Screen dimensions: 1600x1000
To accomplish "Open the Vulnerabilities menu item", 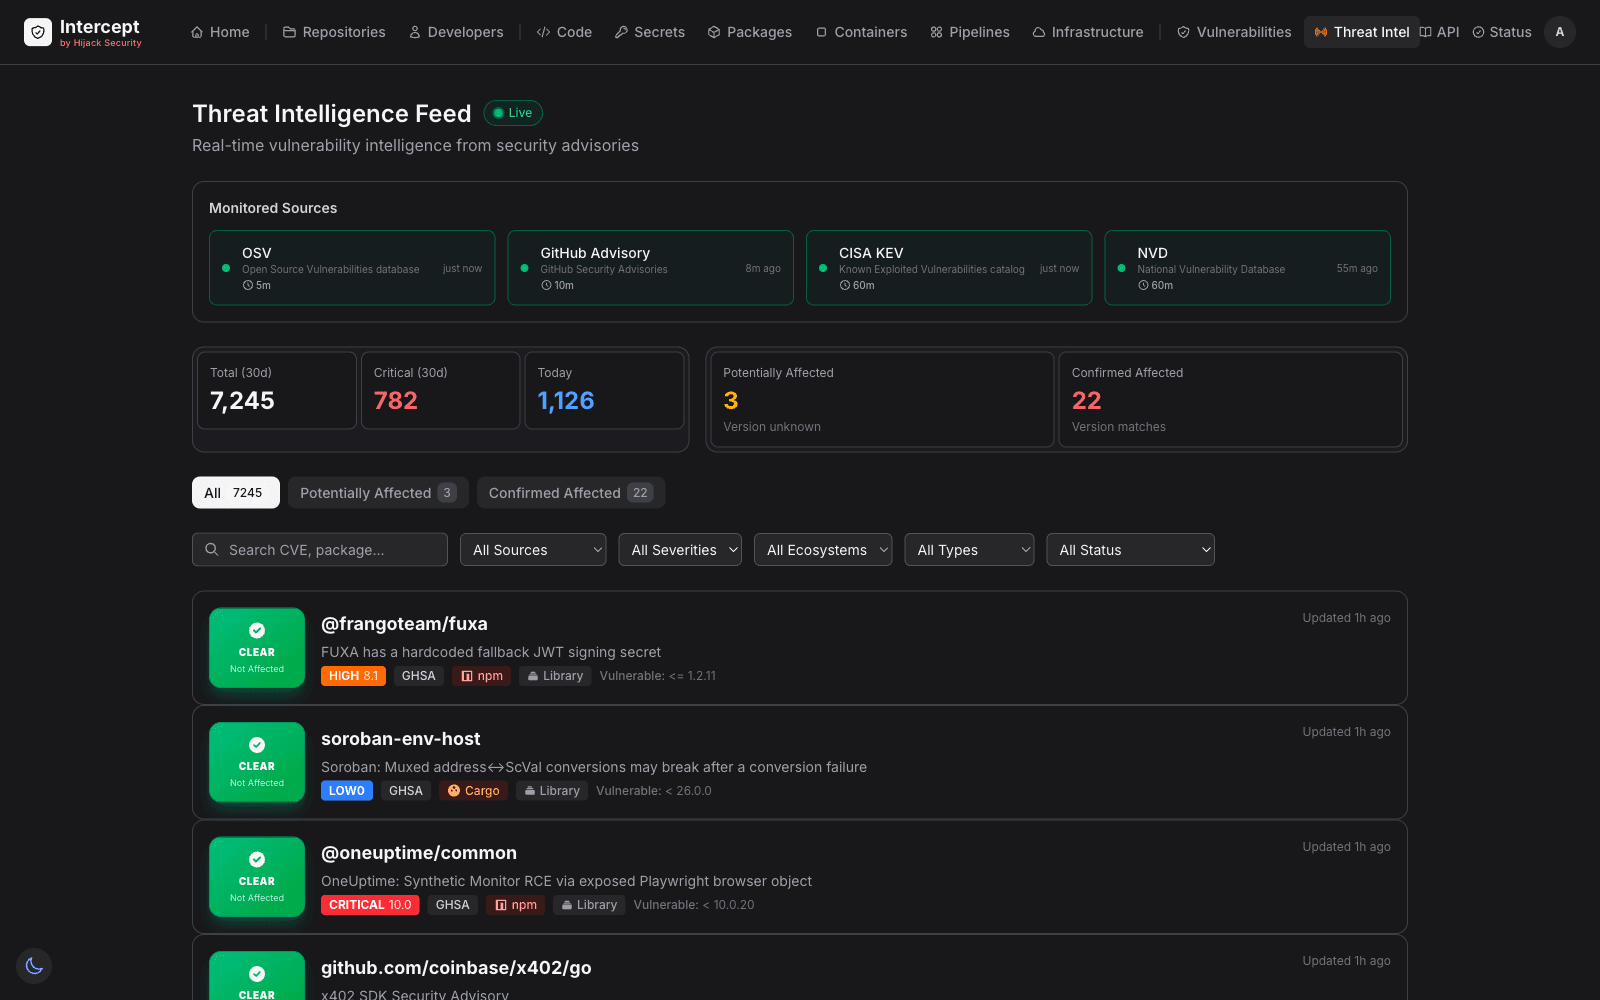I will tap(1234, 31).
